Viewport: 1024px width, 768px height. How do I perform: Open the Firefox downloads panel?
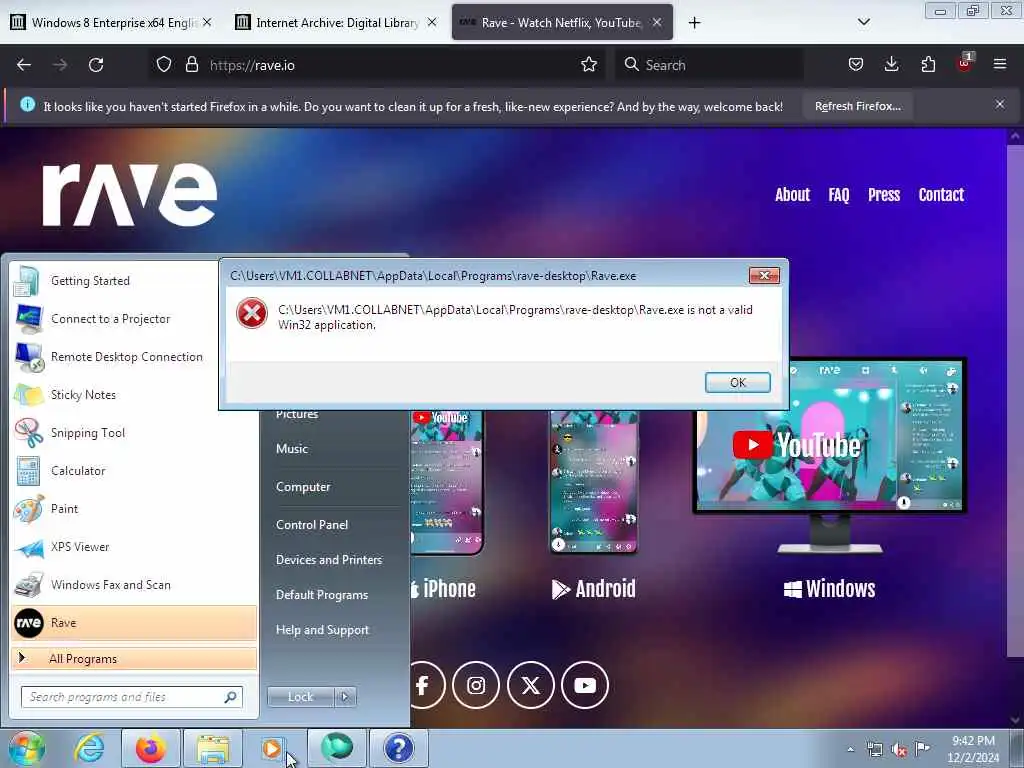[891, 65]
